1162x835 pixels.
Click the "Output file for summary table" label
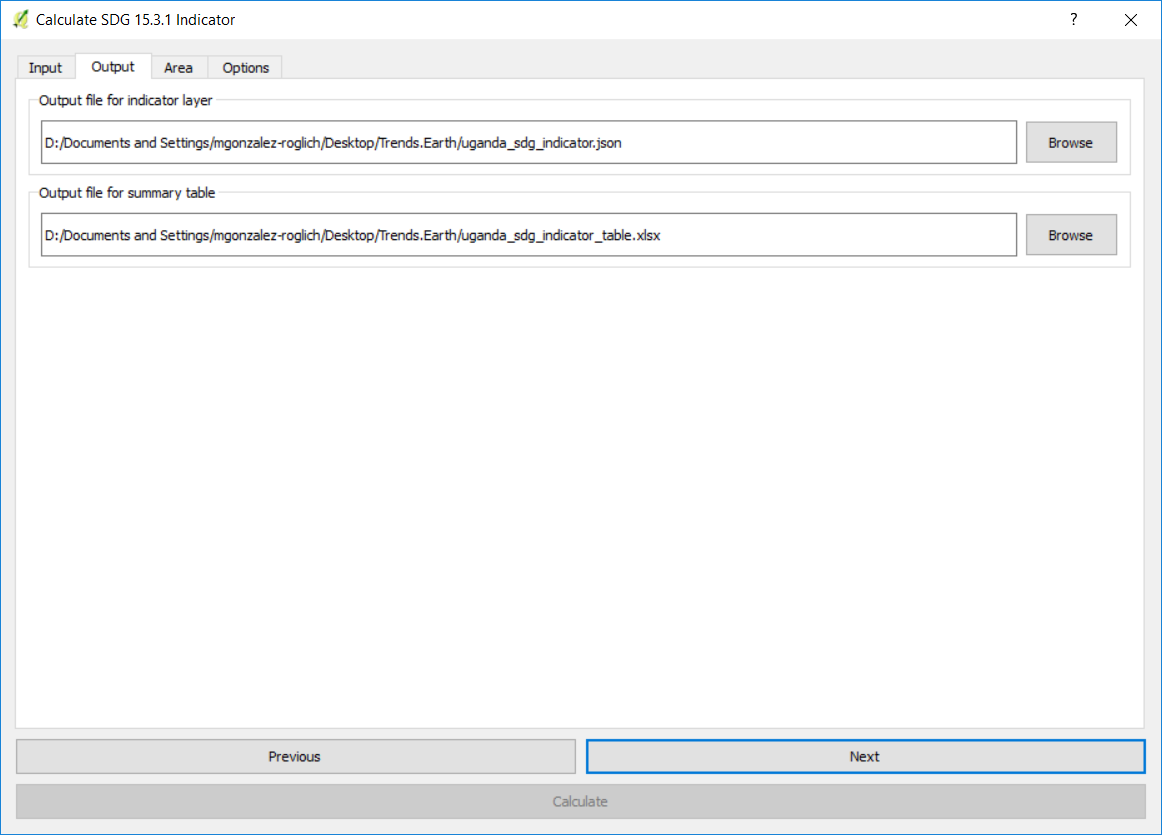pyautogui.click(x=127, y=193)
